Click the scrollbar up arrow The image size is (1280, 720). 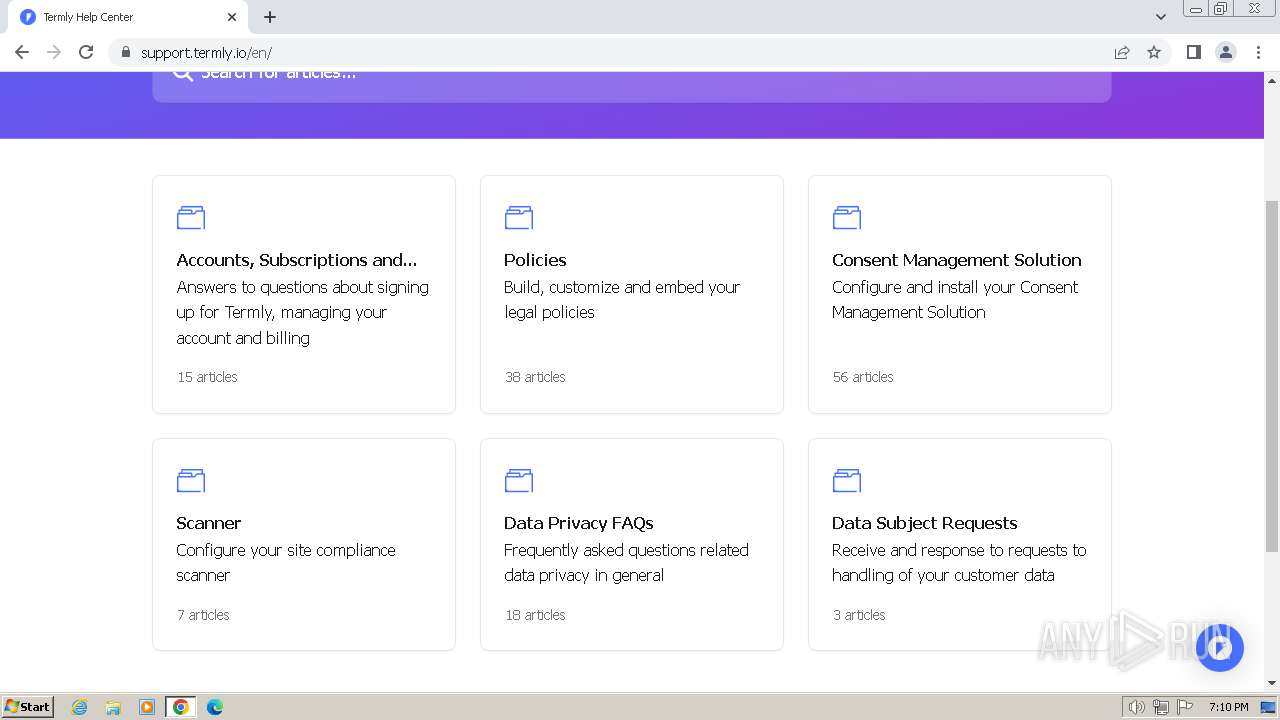pos(1272,79)
